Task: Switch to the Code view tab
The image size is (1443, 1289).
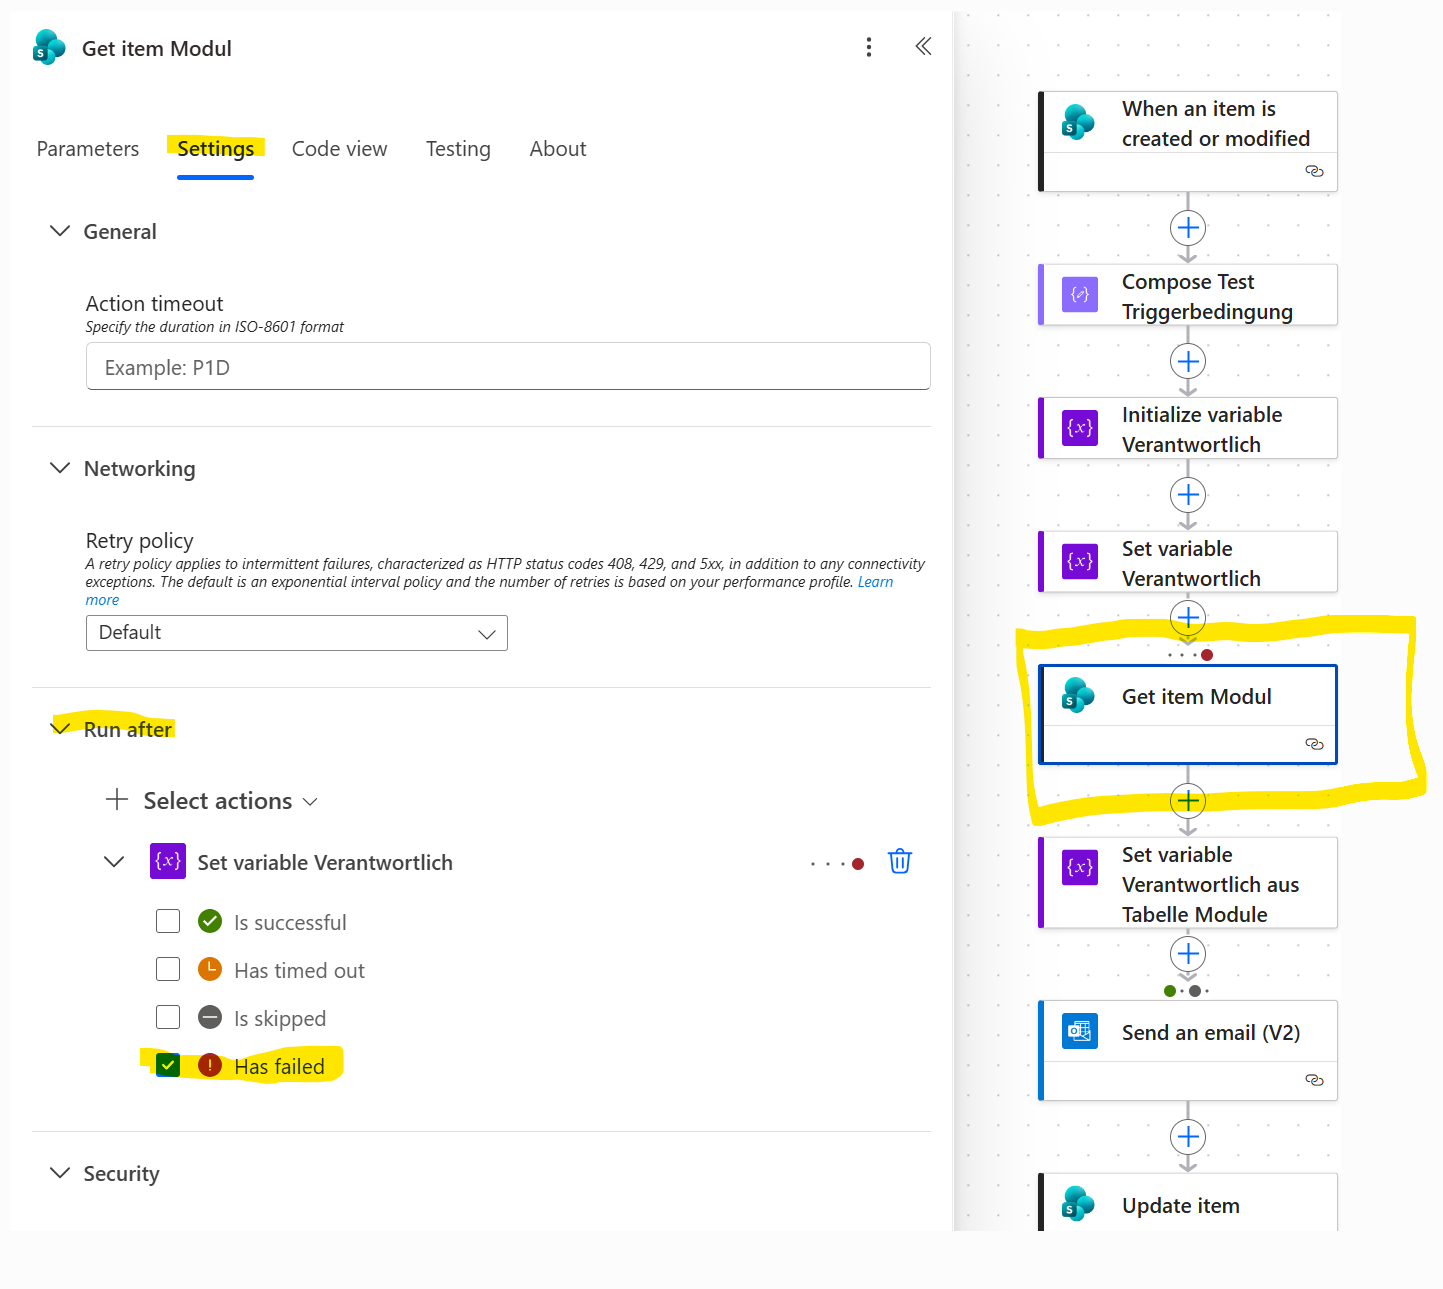Action: (339, 149)
